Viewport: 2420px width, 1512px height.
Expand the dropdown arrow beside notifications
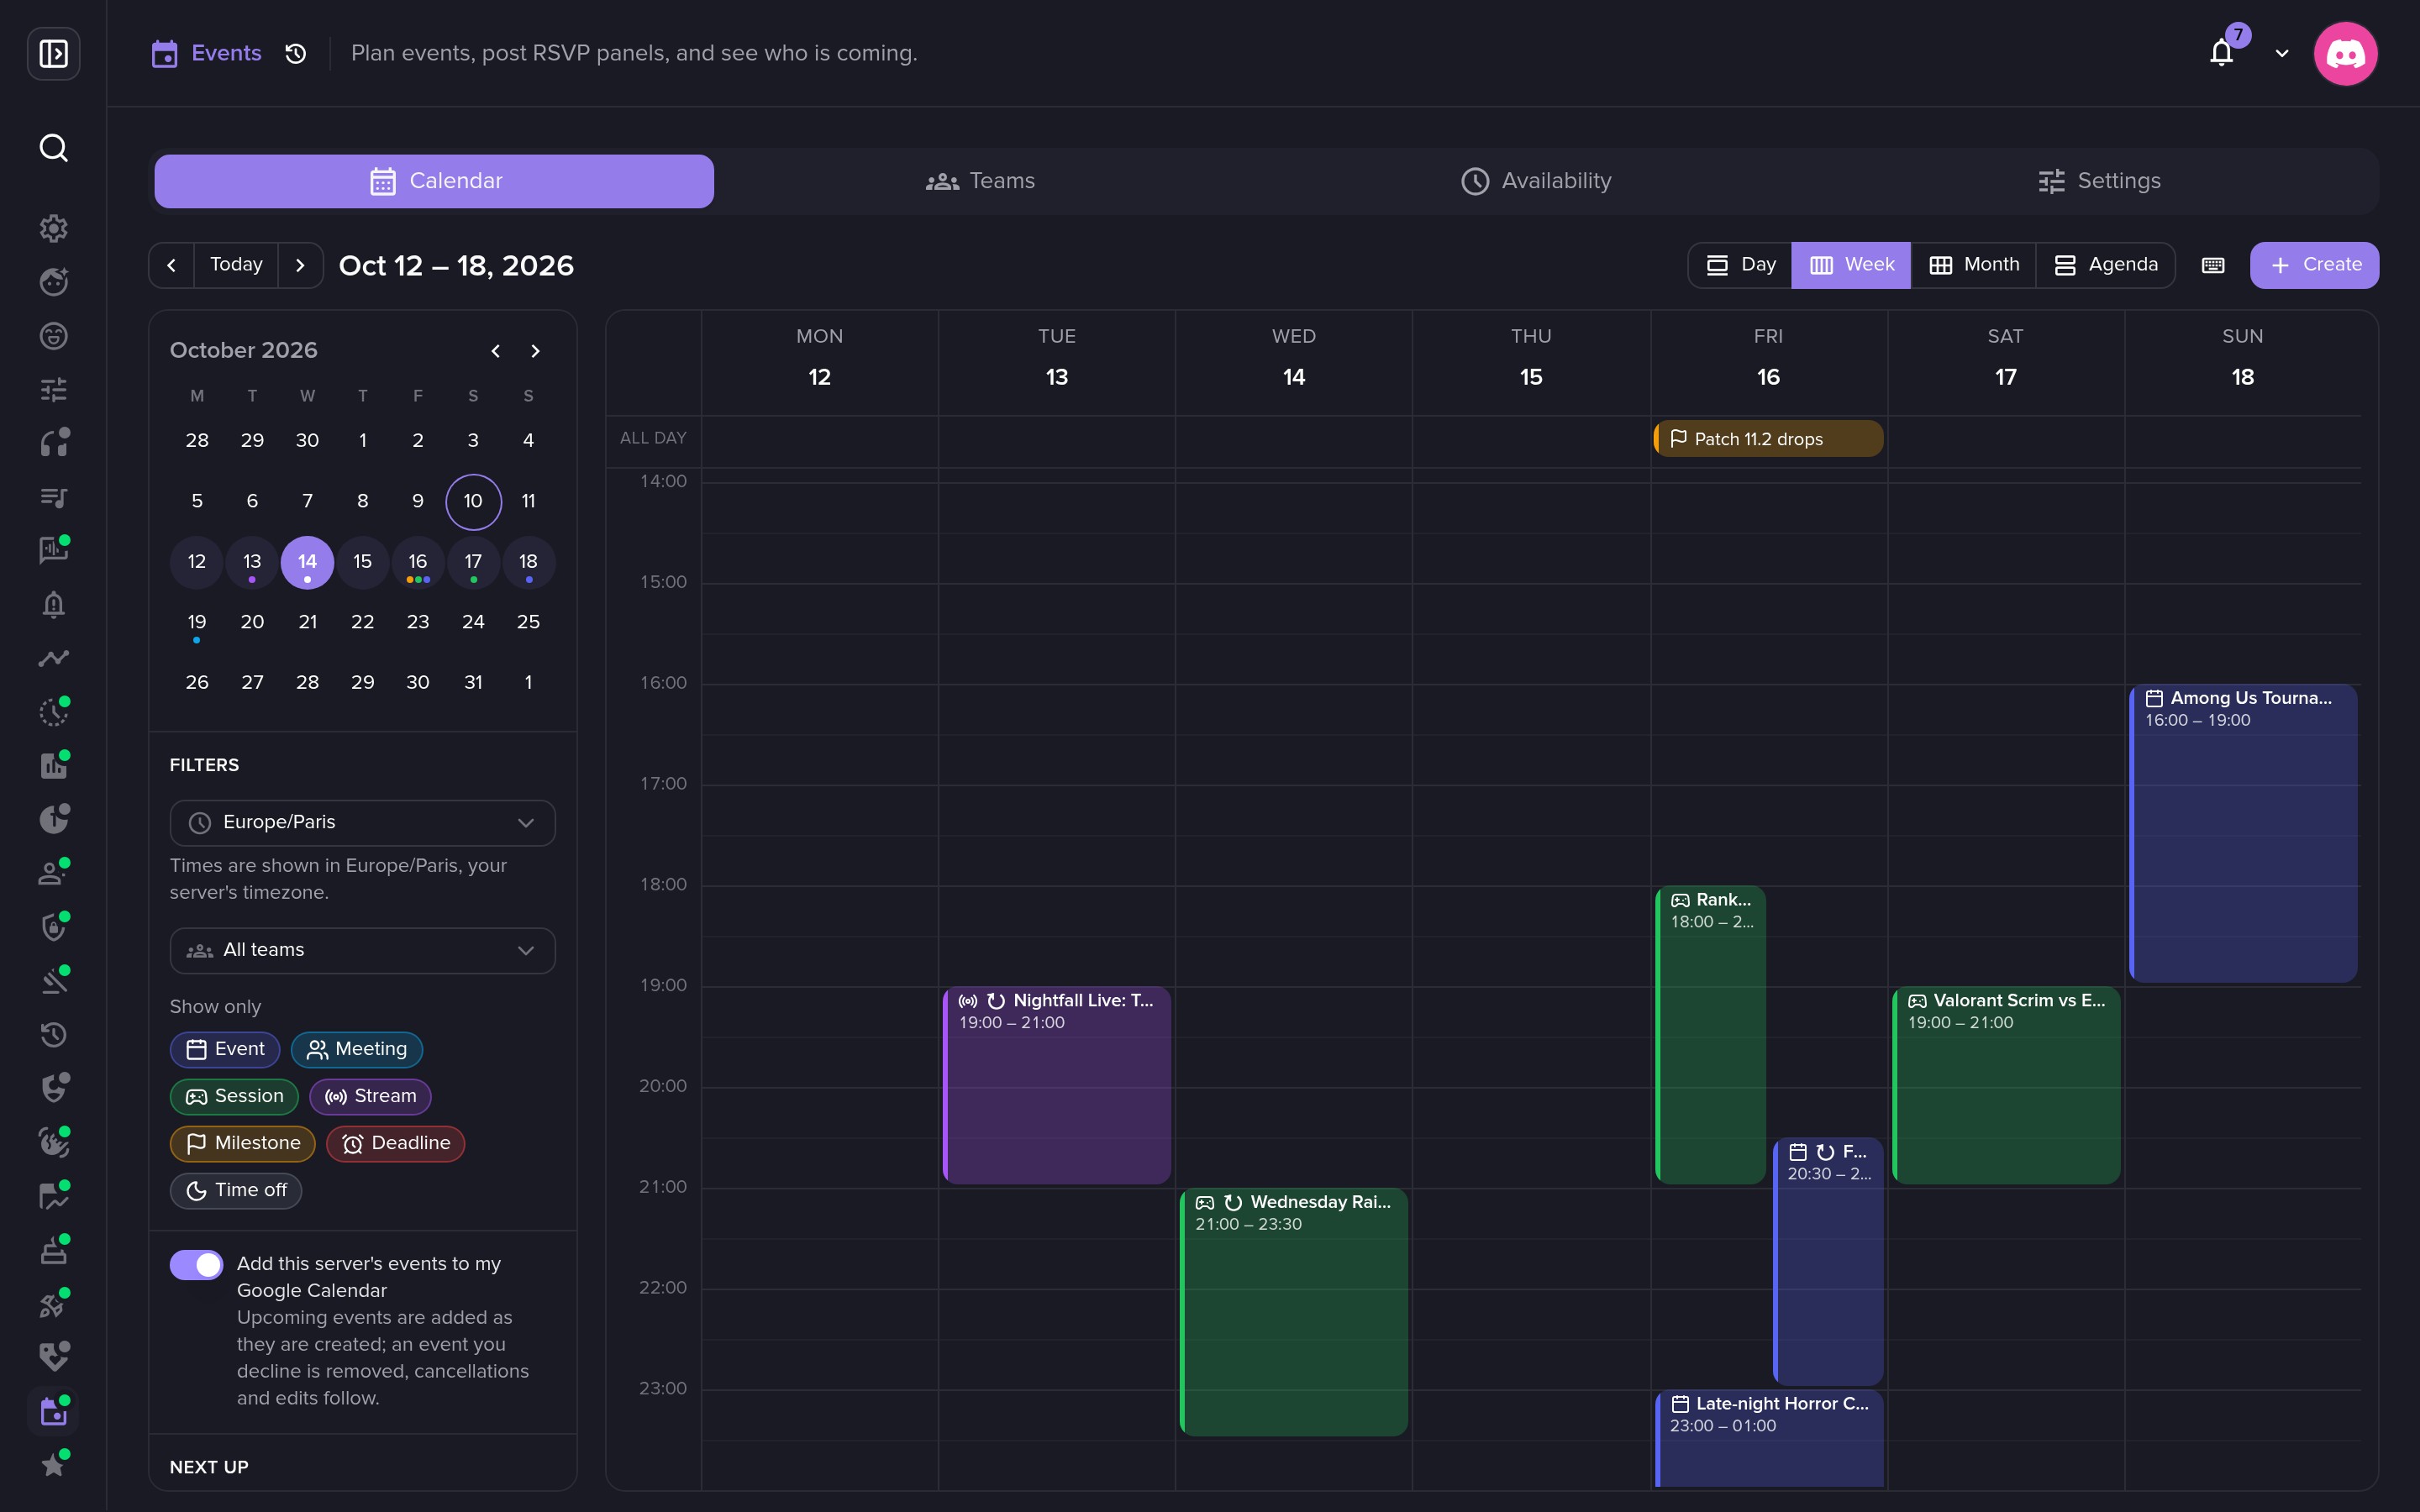(2282, 53)
